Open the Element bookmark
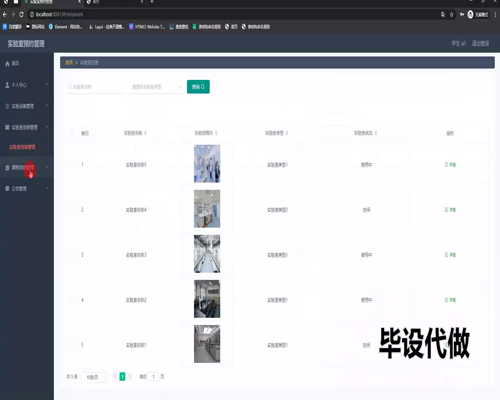Viewport: 500px width, 400px height. [x=65, y=27]
